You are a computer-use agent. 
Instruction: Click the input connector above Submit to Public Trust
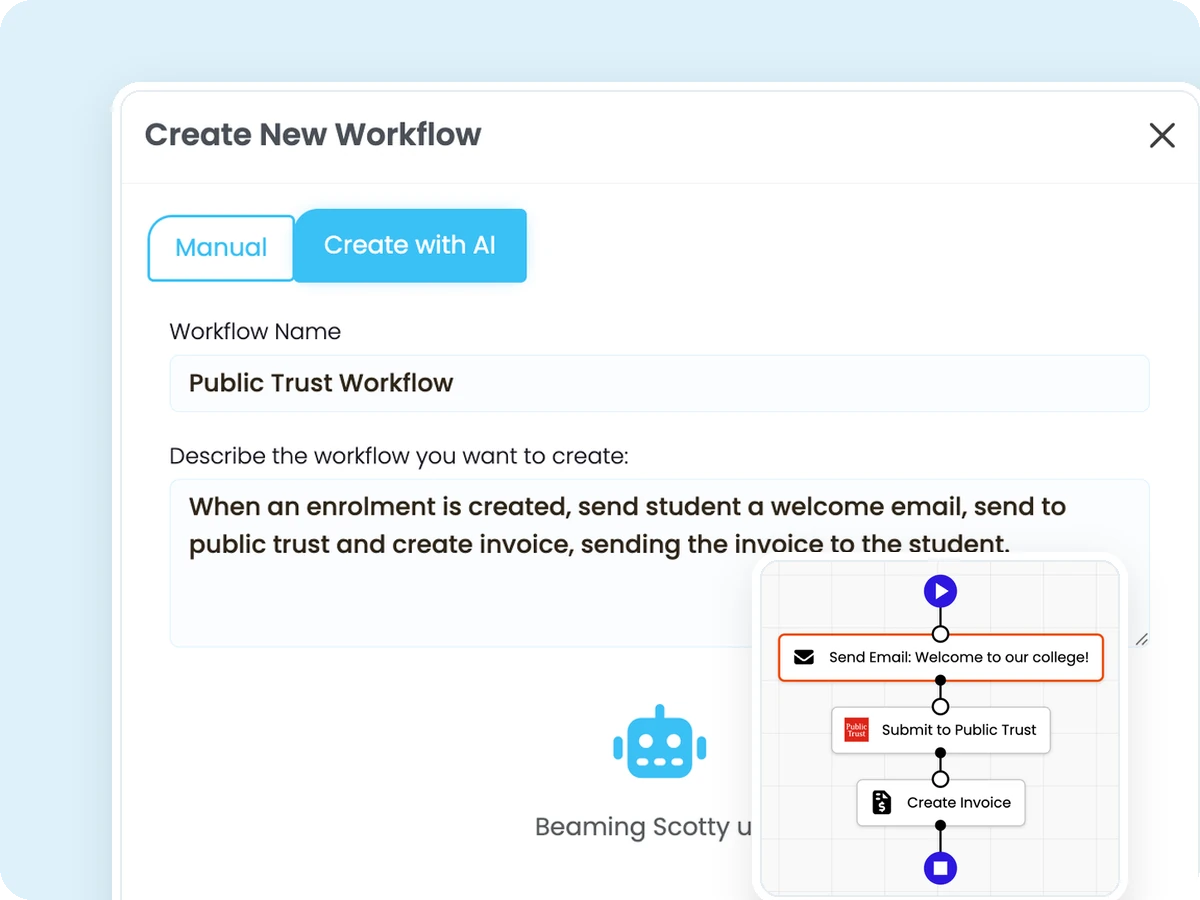[940, 707]
